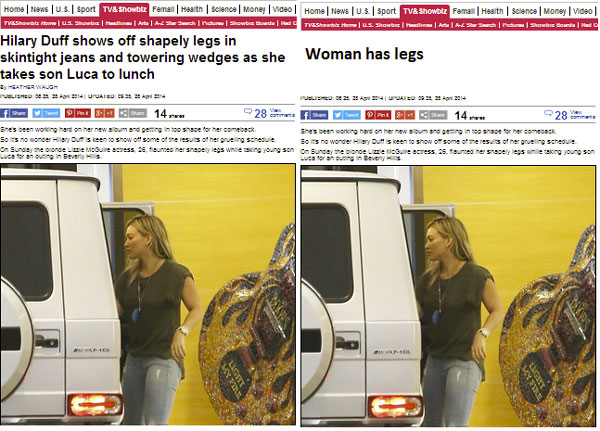Screen dimensions: 600x431
Task: Click the photo under the Hilary Duff article
Action: (x=148, y=294)
